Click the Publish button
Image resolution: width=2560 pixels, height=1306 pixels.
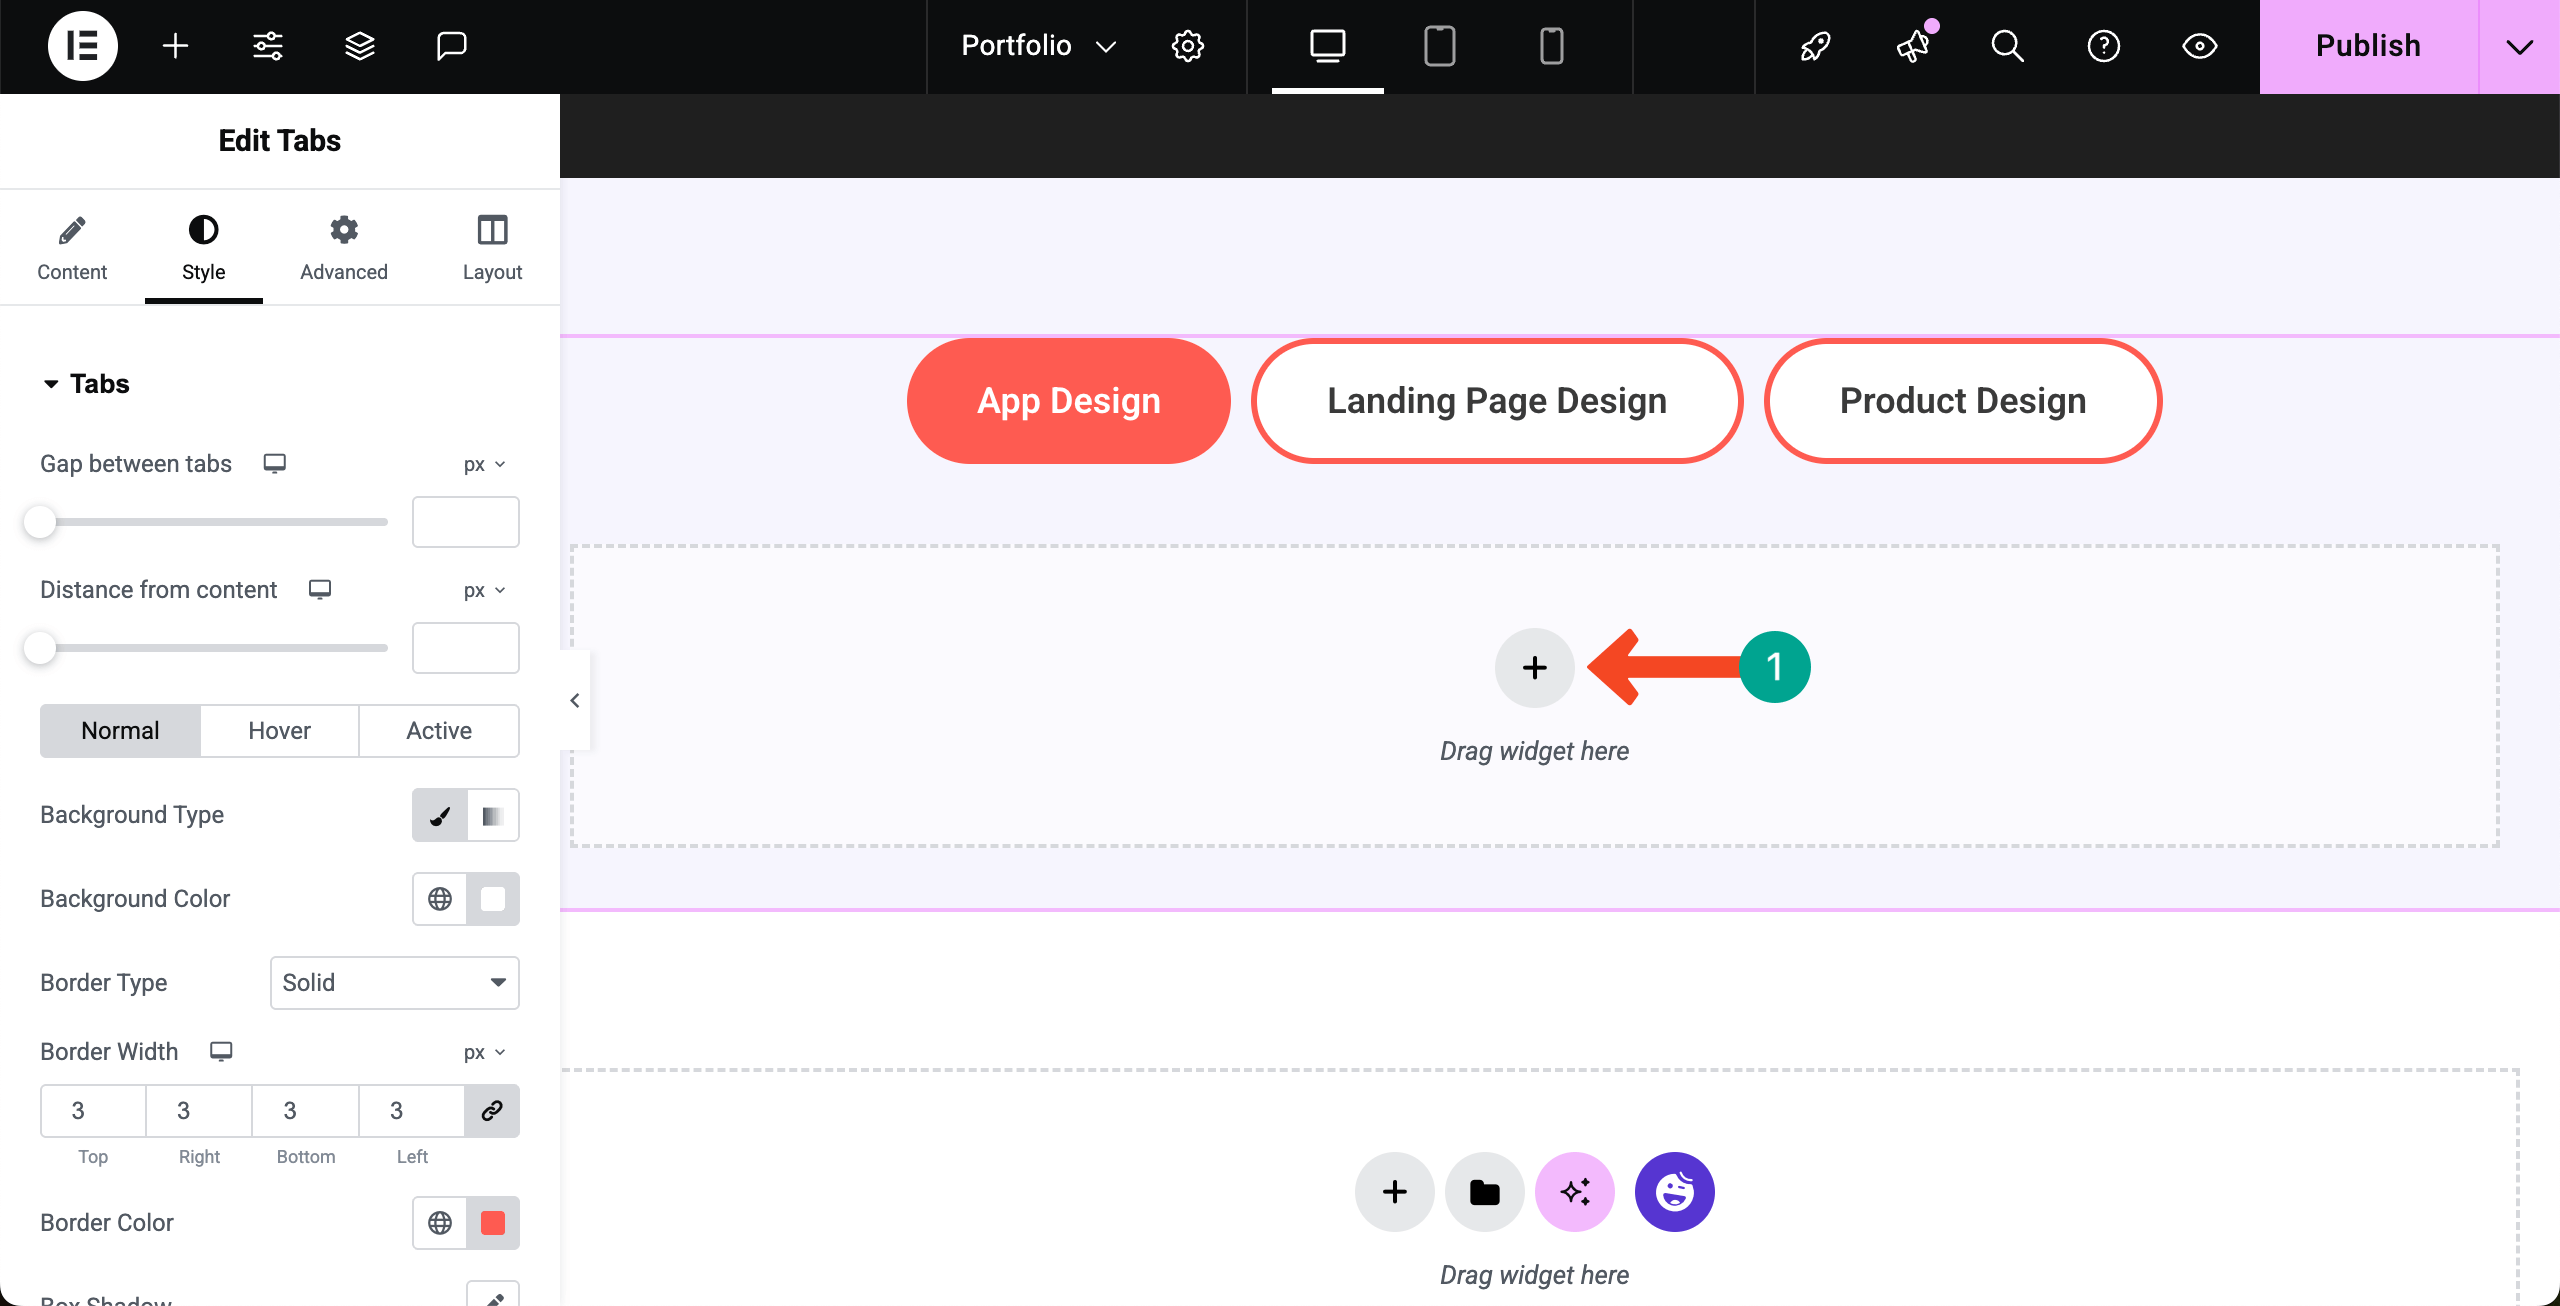[x=2368, y=46]
